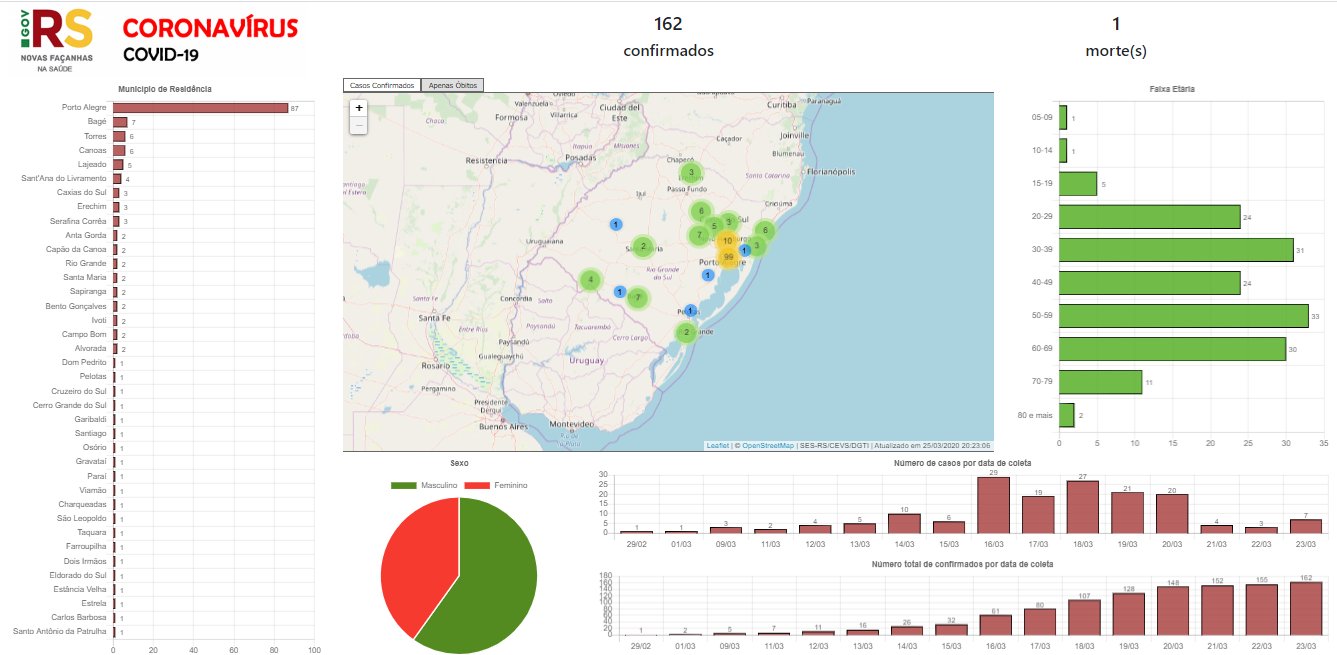
Task: Click the Bagé municipality bar
Action: click(x=120, y=122)
